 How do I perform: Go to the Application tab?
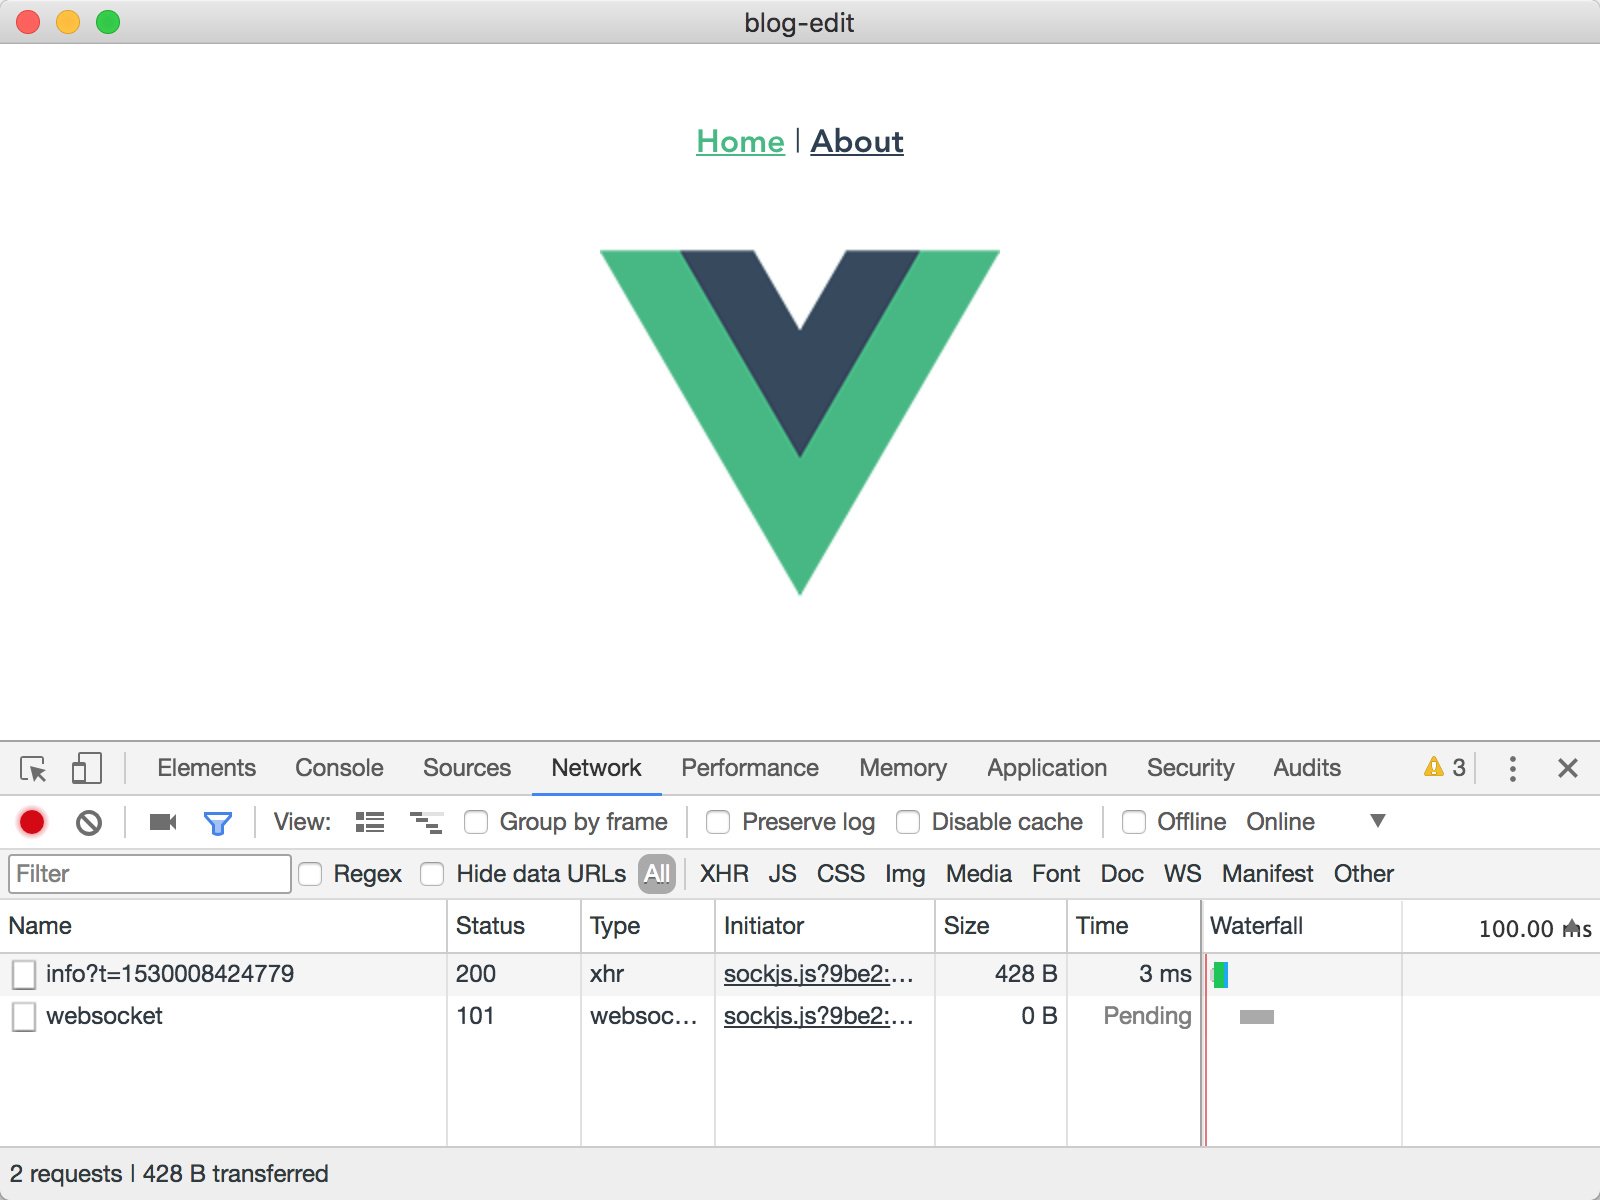(x=1047, y=768)
